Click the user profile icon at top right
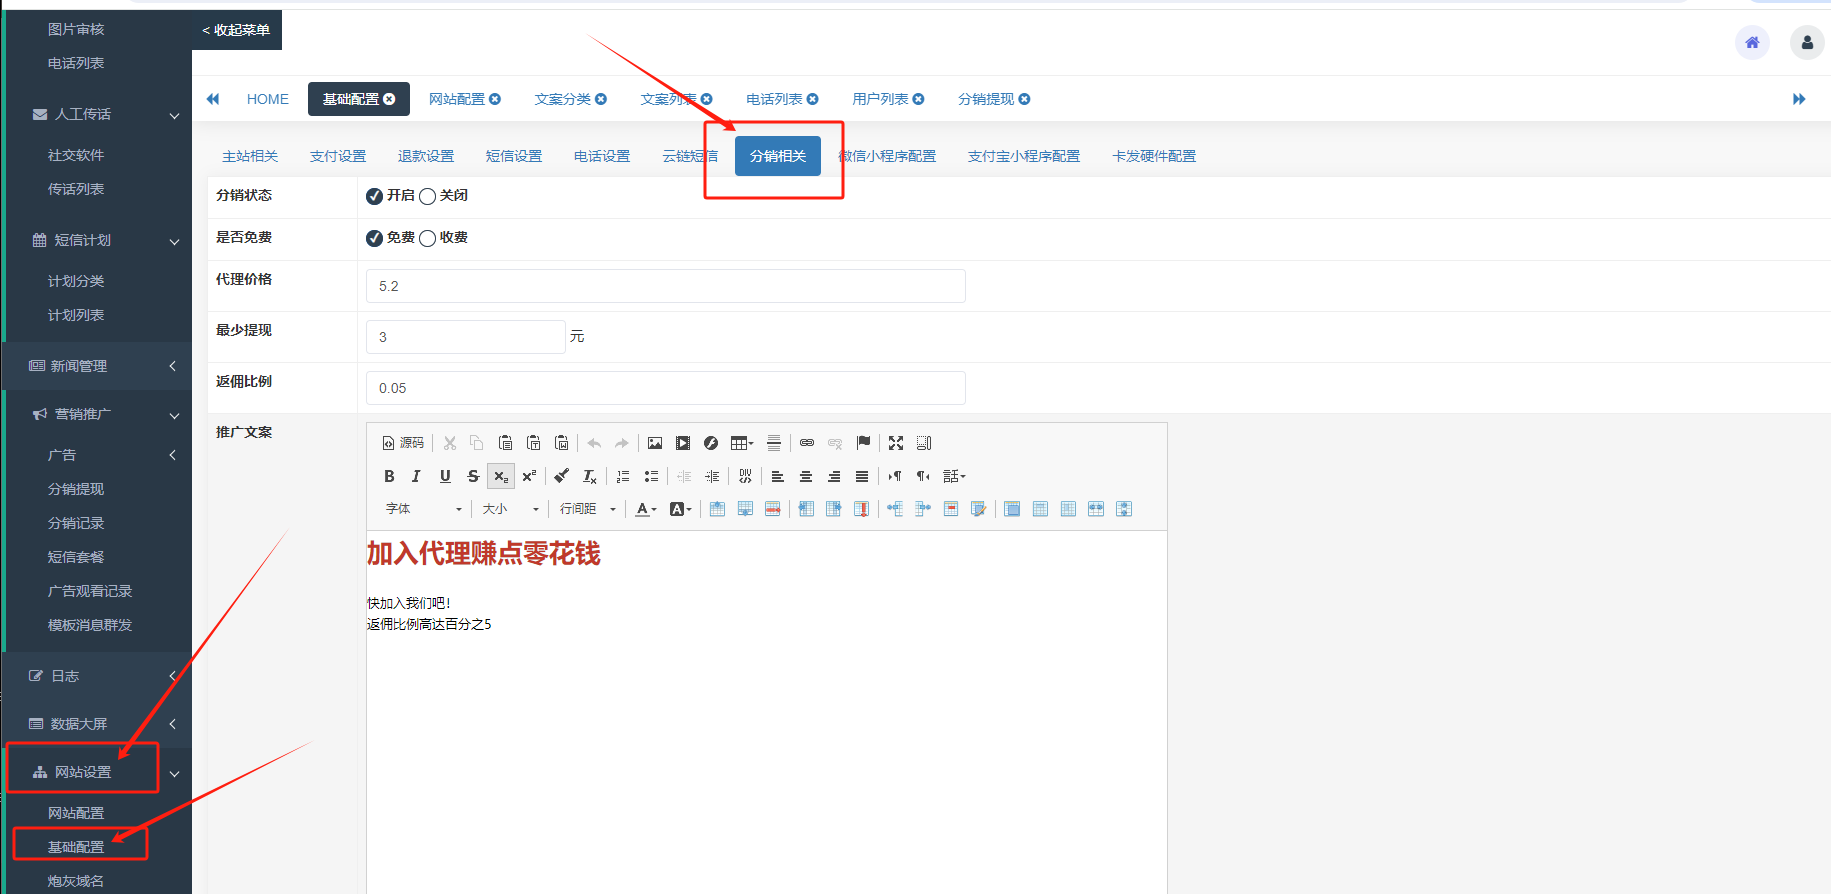The height and width of the screenshot is (894, 1831). click(1807, 42)
